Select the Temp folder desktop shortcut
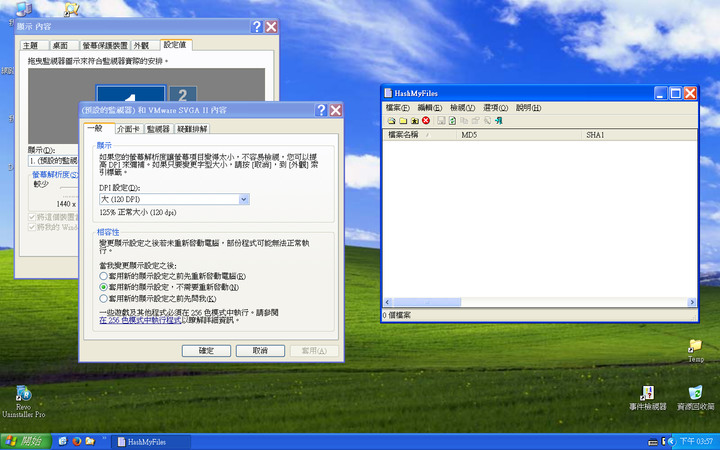This screenshot has width=720, height=450. tap(695, 351)
